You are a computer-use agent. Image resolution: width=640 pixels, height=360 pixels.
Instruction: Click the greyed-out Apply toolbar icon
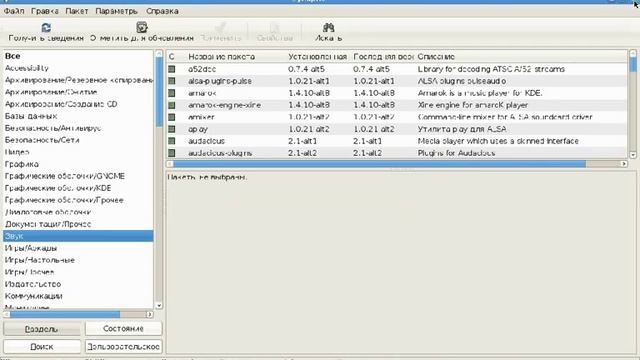click(x=221, y=27)
